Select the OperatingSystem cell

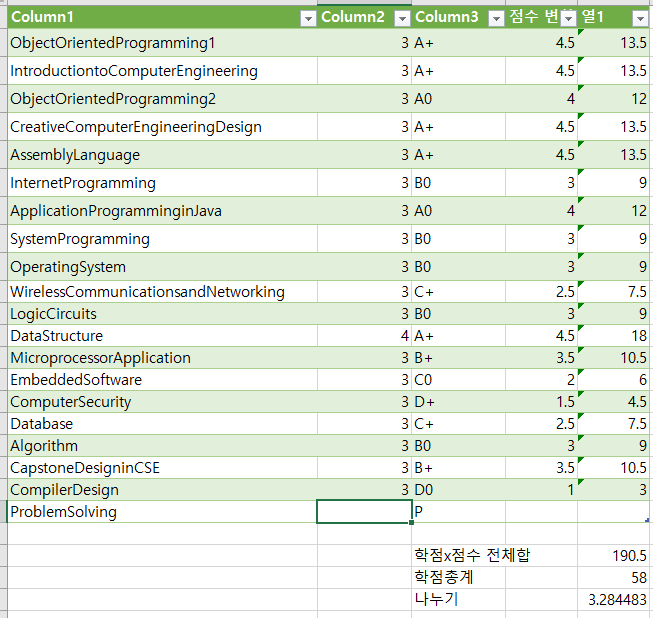[162, 267]
